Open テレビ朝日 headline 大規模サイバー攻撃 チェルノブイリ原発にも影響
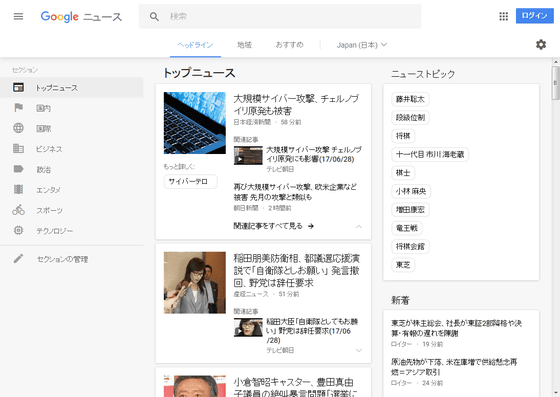The width and height of the screenshot is (560, 397). (314, 154)
